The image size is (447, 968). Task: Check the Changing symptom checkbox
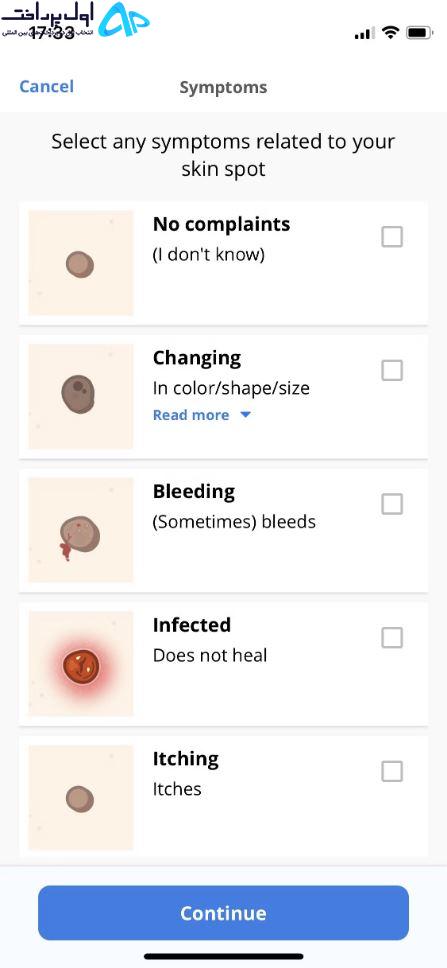click(x=392, y=370)
